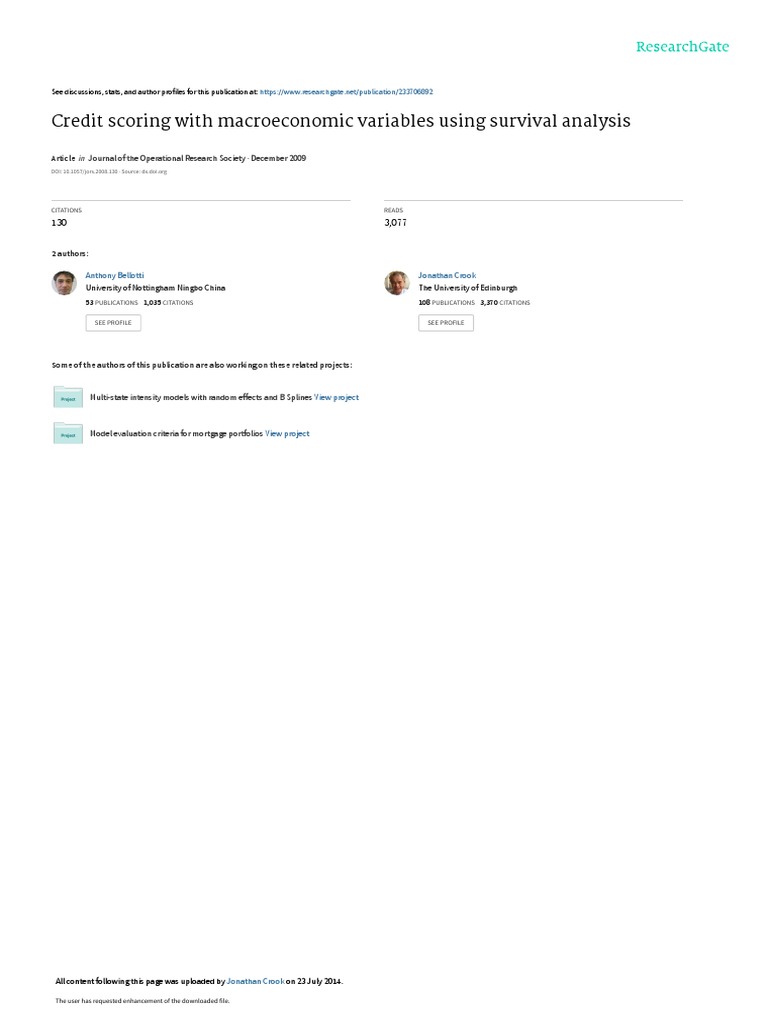Click the citations count 130
The height and width of the screenshot is (1024, 768).
[59, 223]
